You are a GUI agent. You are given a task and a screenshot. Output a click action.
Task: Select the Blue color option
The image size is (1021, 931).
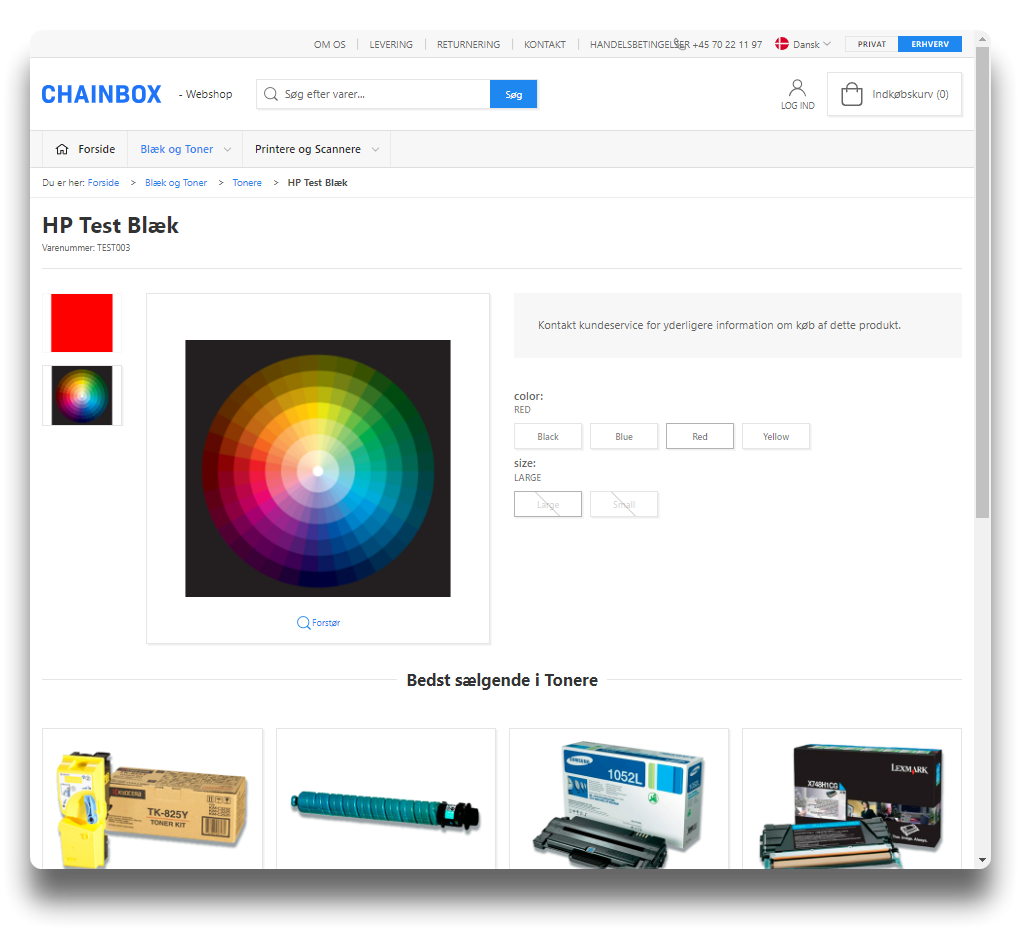(624, 436)
